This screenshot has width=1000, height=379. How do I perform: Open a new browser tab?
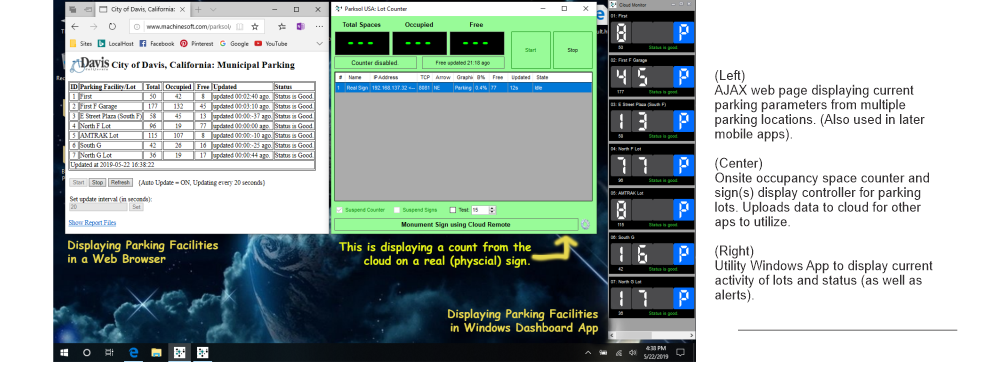[x=198, y=10]
